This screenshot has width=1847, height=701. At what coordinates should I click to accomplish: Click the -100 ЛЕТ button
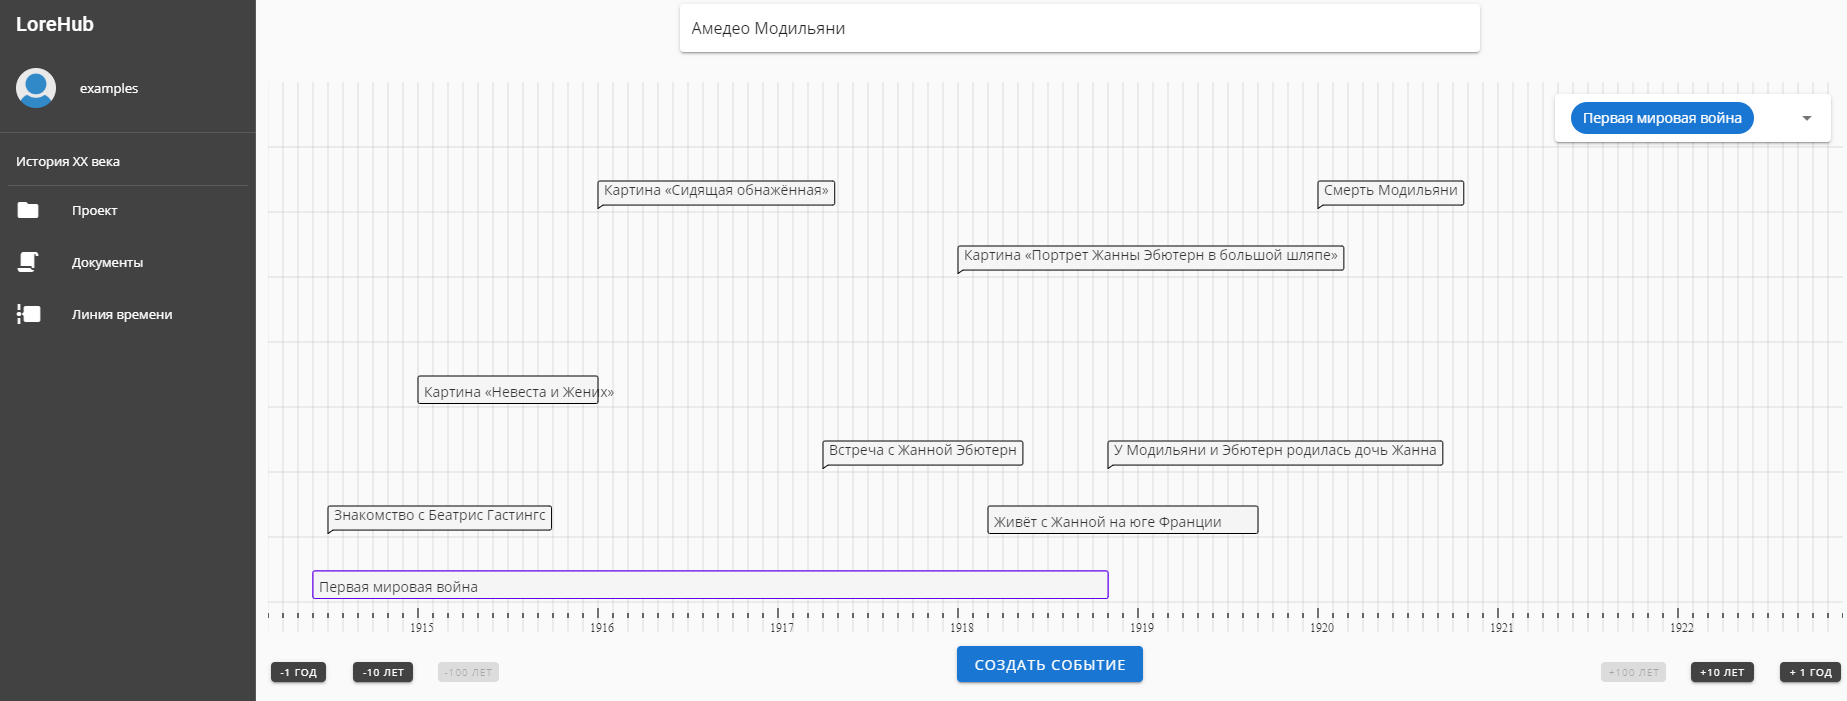[x=468, y=672]
